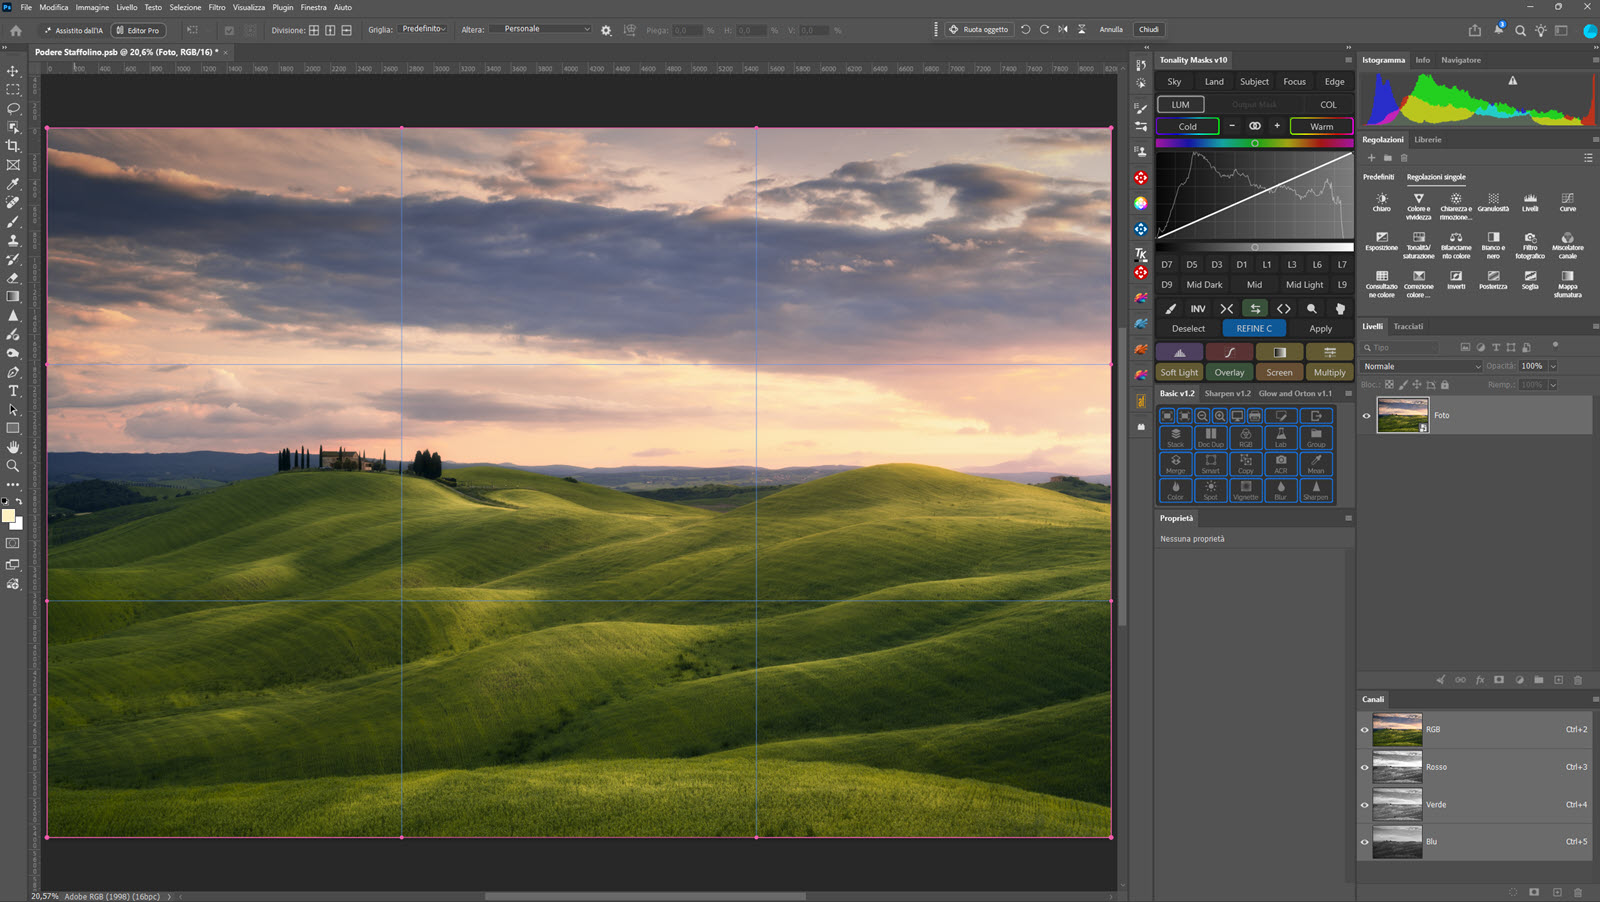This screenshot has height=902, width=1600.
Task: Click the hue spectrum slider in Tonality Masks
Action: point(1254,143)
